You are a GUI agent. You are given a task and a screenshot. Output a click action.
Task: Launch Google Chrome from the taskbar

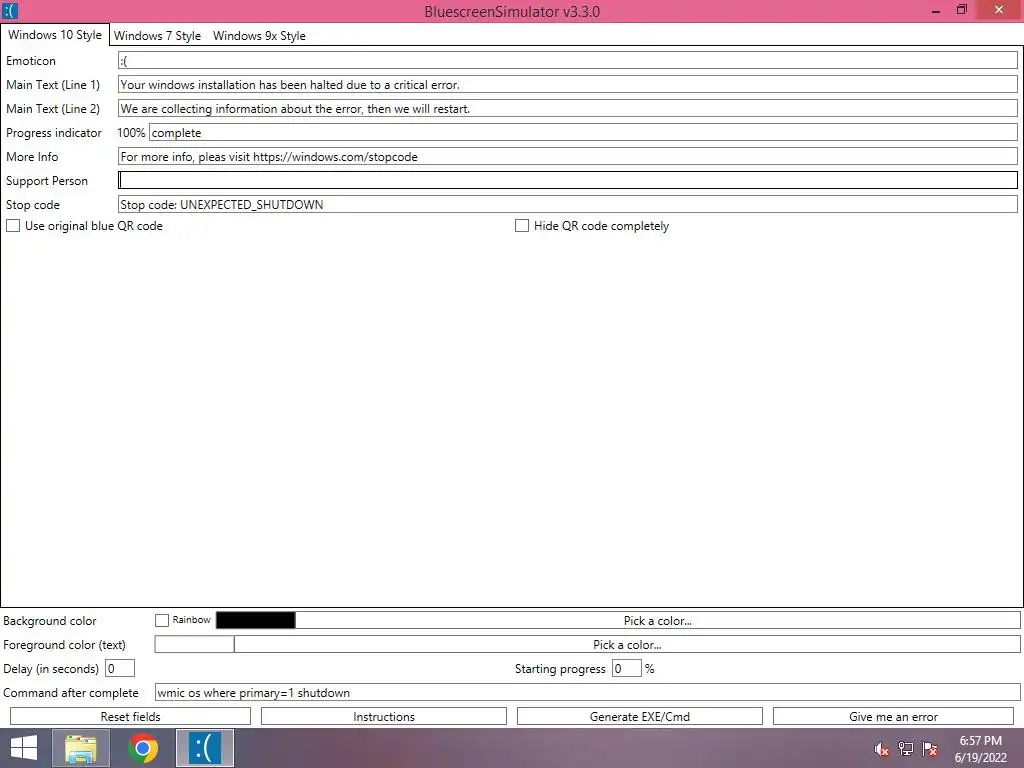pyautogui.click(x=143, y=748)
